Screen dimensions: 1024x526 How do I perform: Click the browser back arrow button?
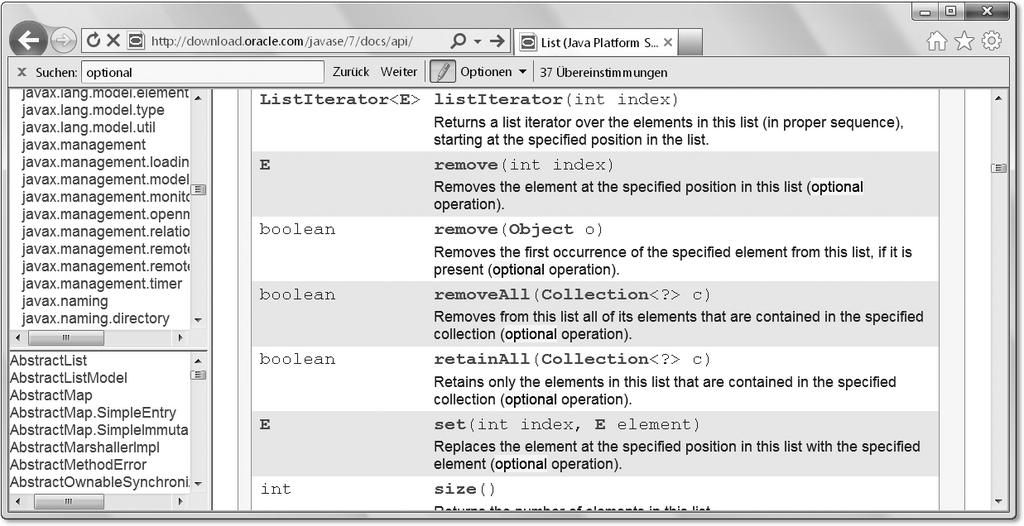coord(29,41)
